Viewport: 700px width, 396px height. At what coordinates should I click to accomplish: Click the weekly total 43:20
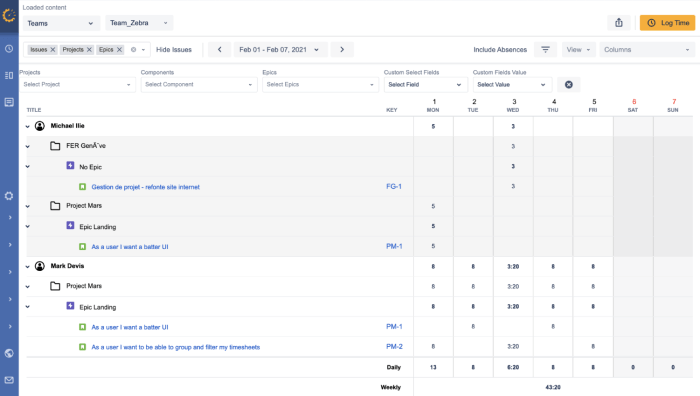(553, 387)
